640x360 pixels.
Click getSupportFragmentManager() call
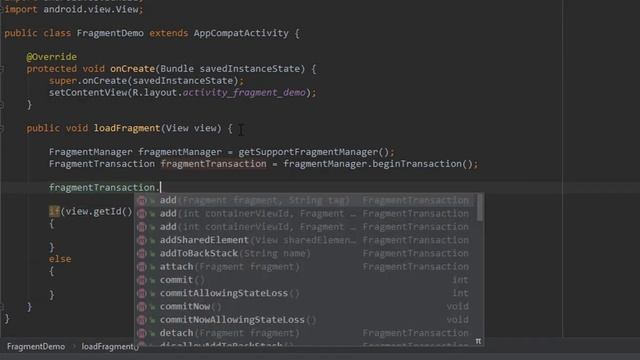point(313,152)
